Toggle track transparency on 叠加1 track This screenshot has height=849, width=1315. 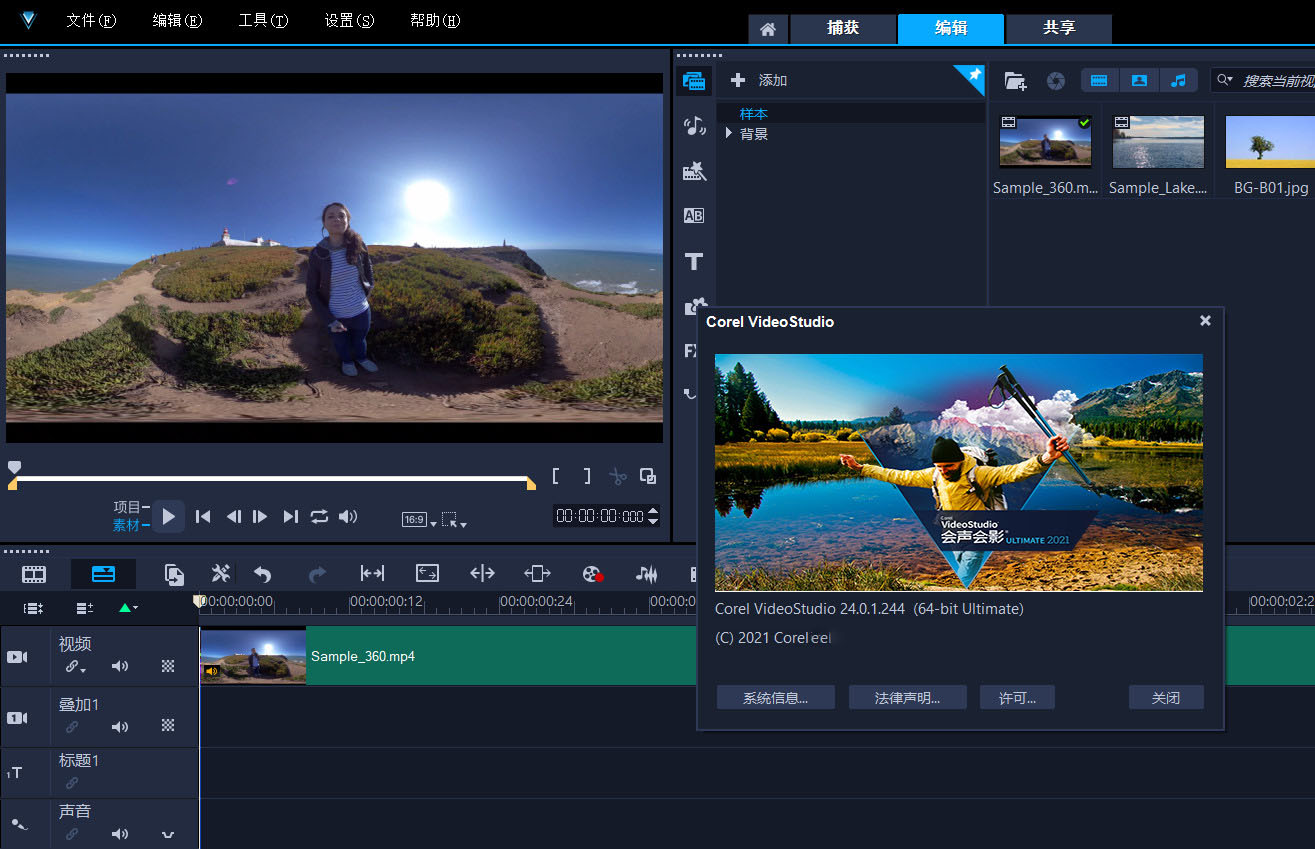click(168, 726)
